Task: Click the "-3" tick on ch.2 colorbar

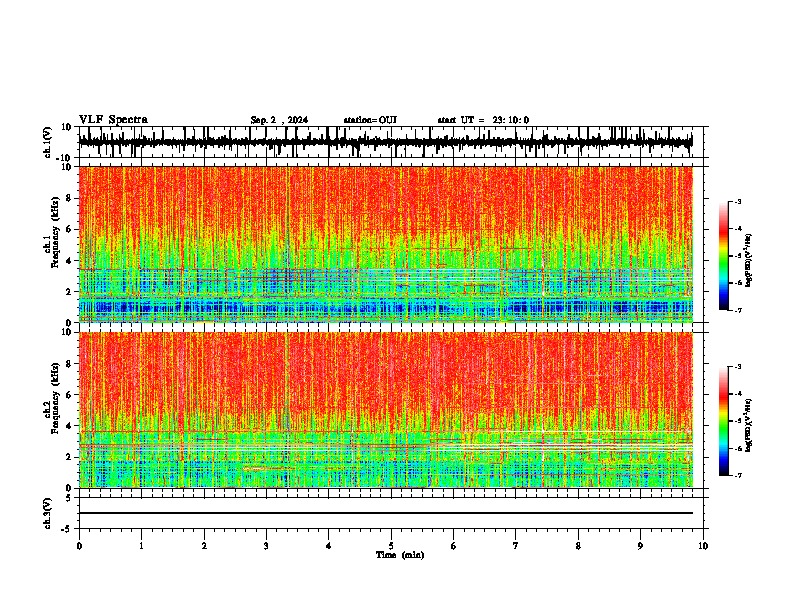Action: click(x=737, y=367)
